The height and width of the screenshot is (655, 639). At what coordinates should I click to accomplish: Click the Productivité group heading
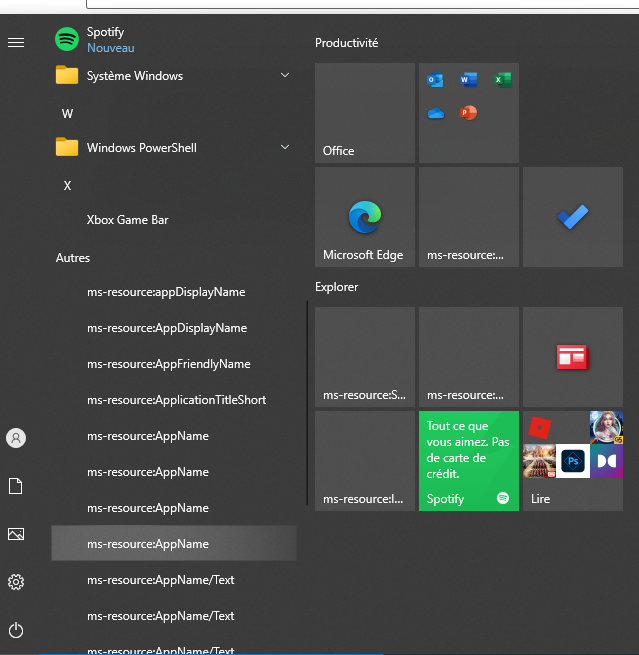tap(346, 43)
